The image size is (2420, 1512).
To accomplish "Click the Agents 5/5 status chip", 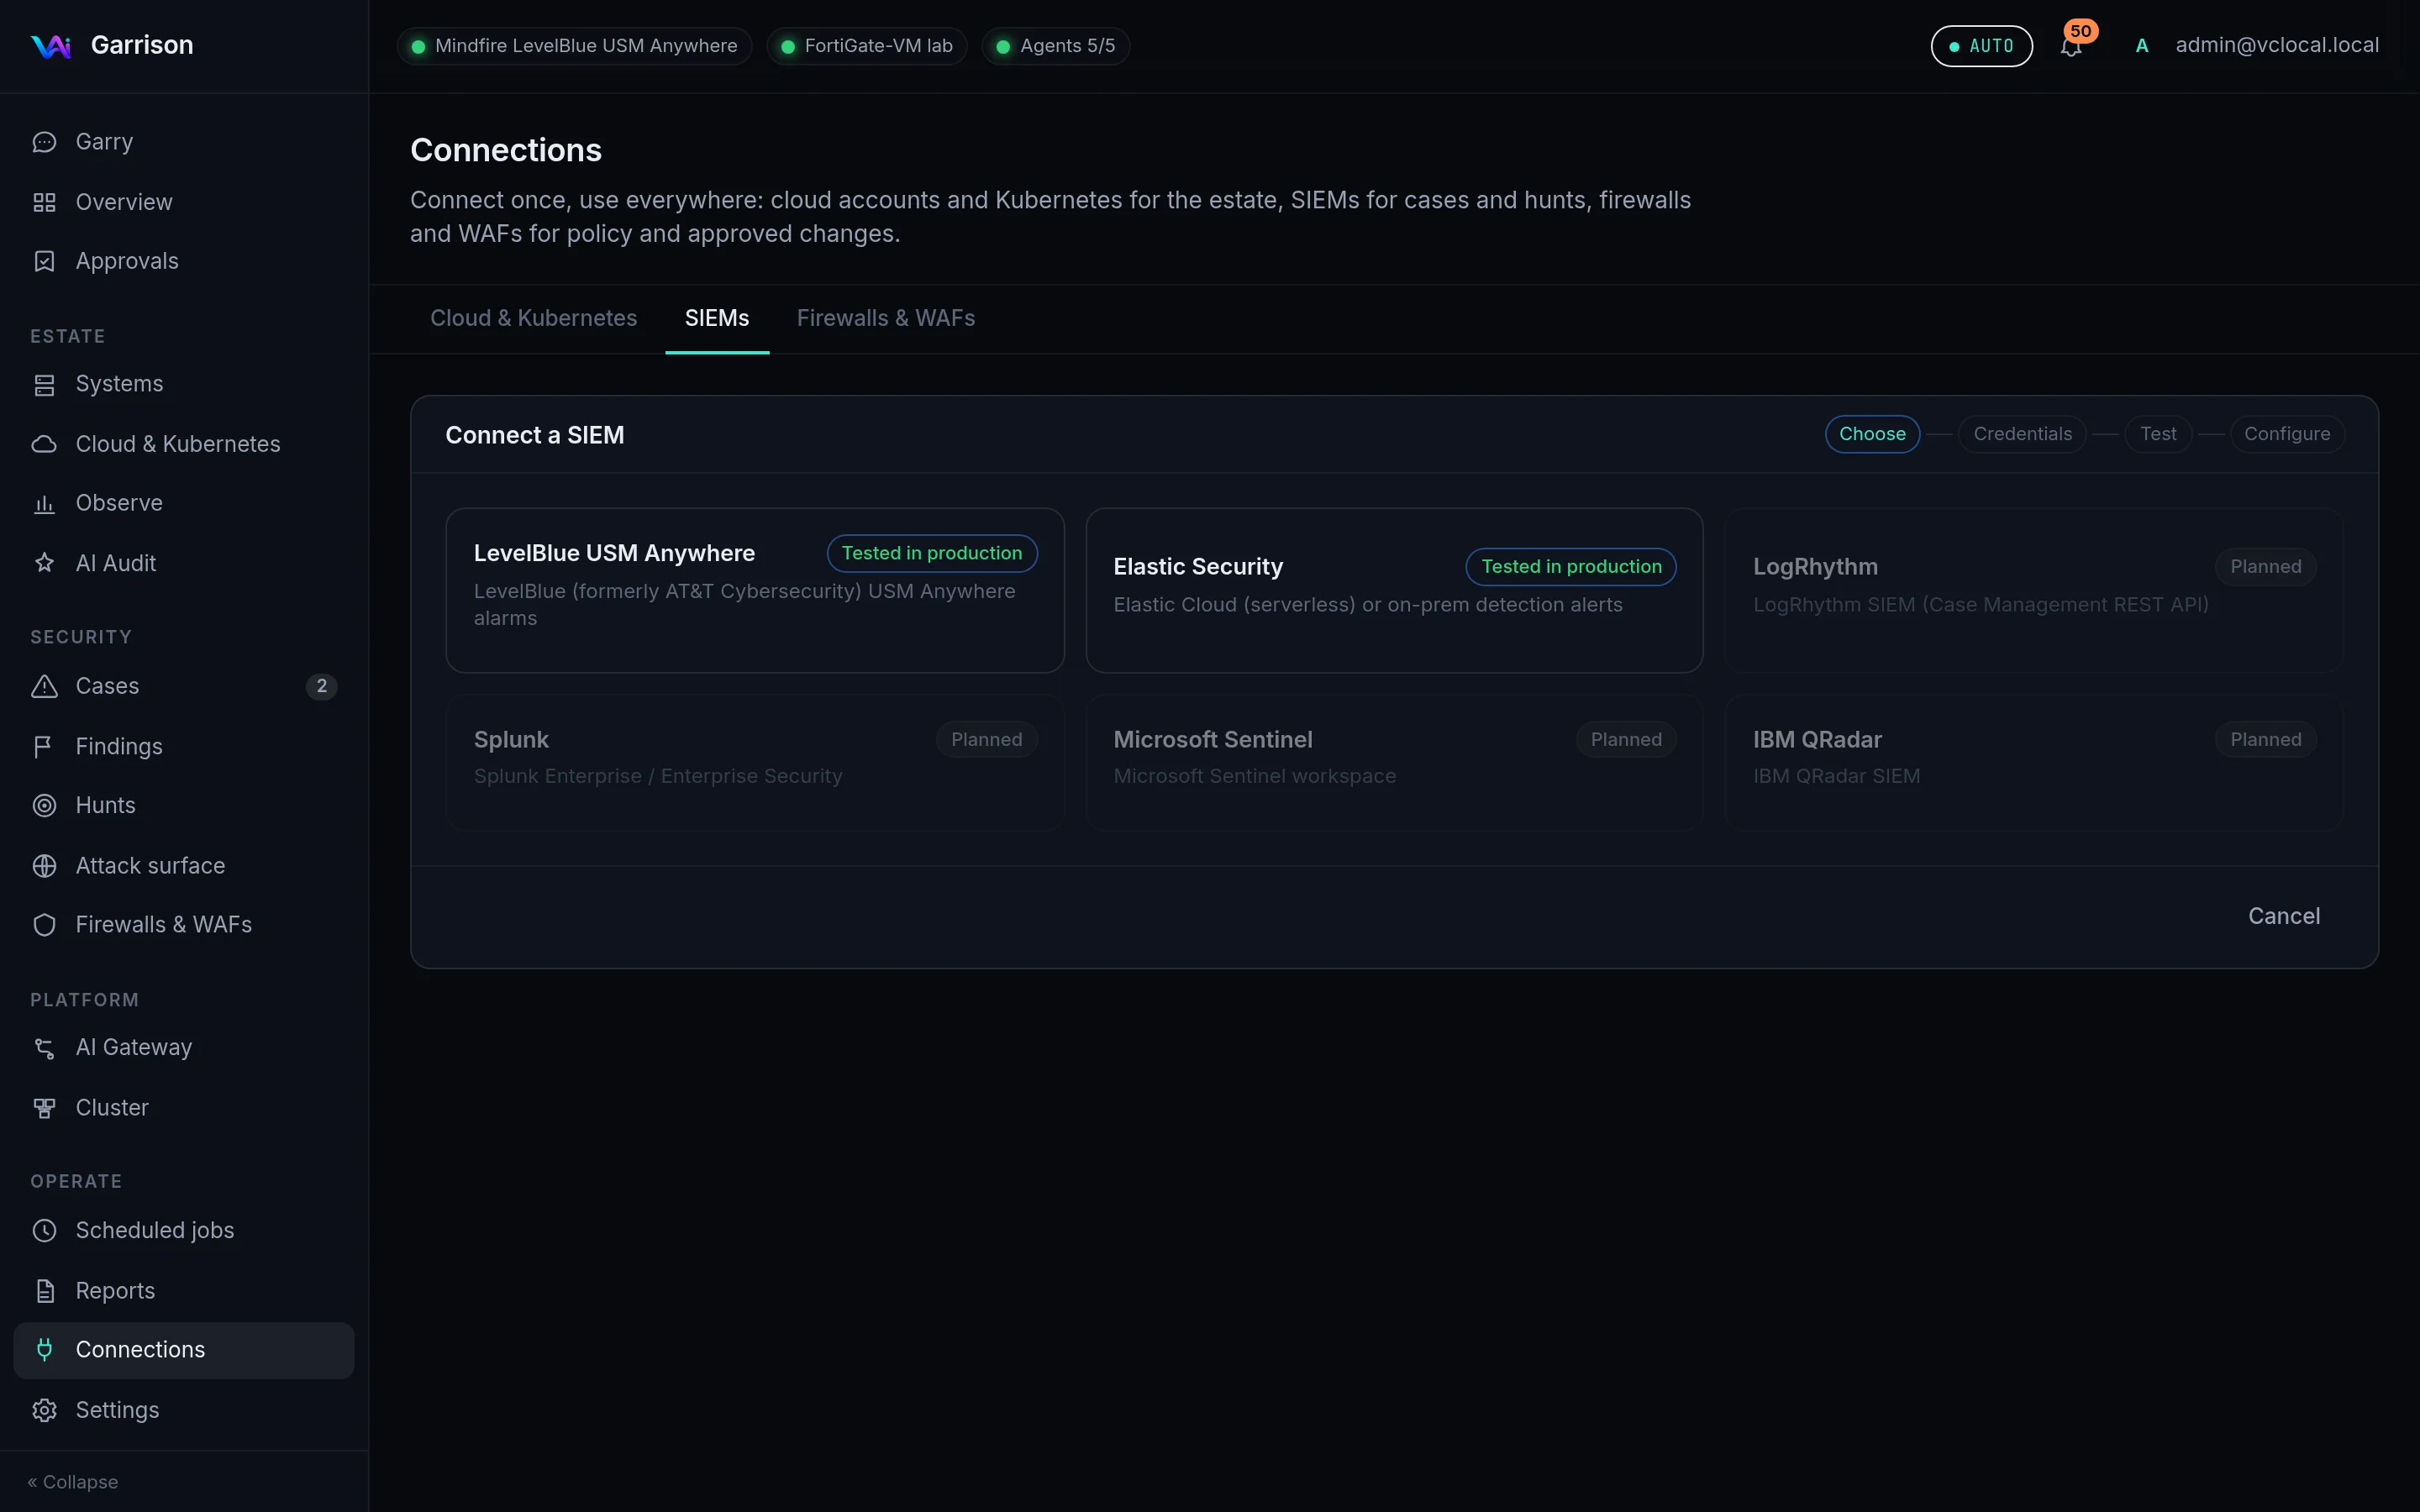I will coord(1056,46).
